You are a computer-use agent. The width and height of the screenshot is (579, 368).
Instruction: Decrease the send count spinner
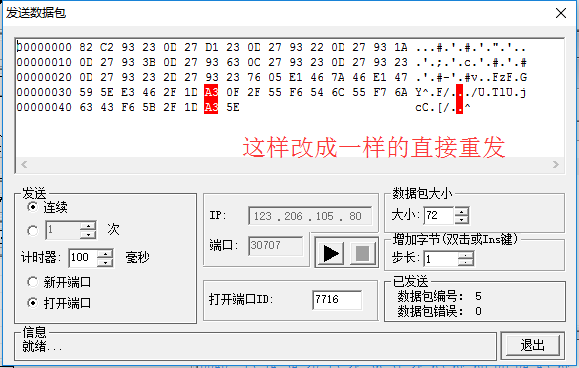88,234
